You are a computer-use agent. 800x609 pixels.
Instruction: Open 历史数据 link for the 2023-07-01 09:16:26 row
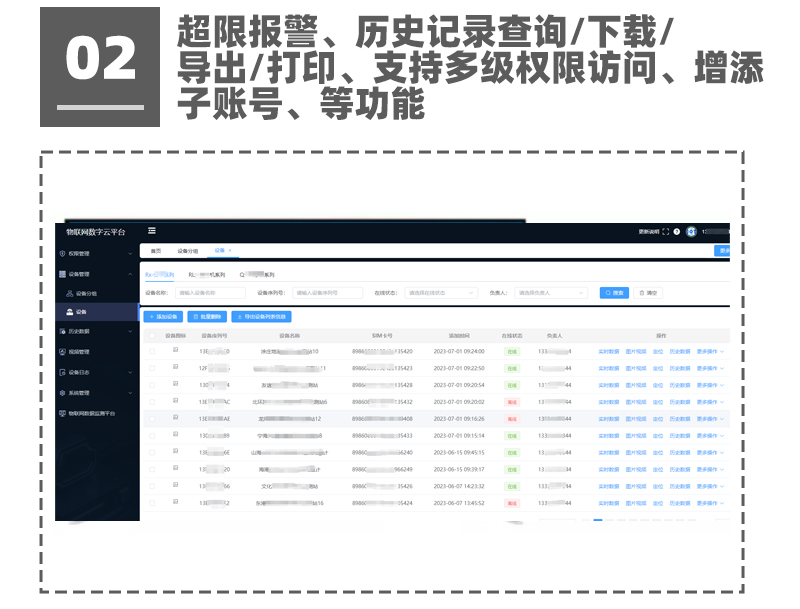coord(680,419)
